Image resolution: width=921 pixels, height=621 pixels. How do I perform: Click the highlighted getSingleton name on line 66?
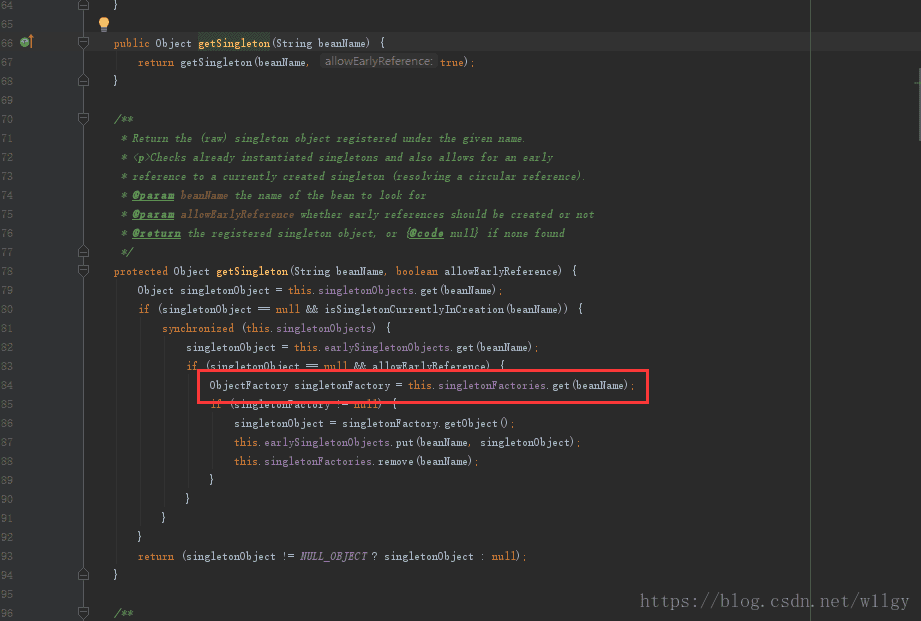(x=234, y=43)
